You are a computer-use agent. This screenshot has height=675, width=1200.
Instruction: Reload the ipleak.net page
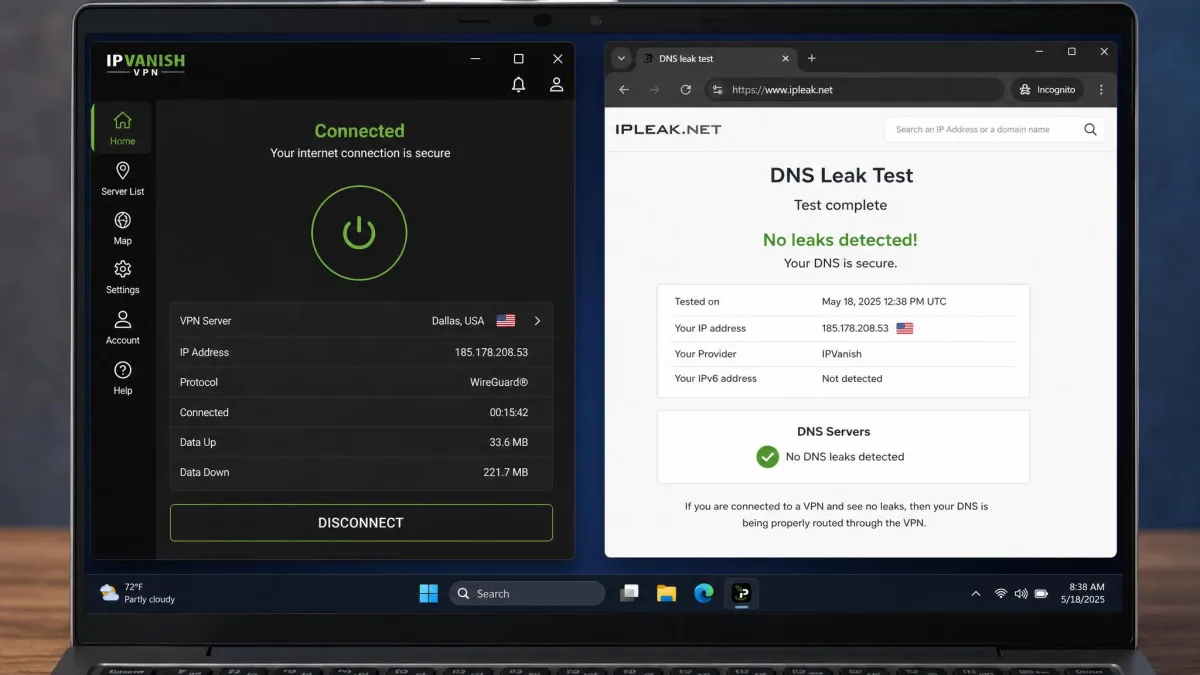click(686, 89)
